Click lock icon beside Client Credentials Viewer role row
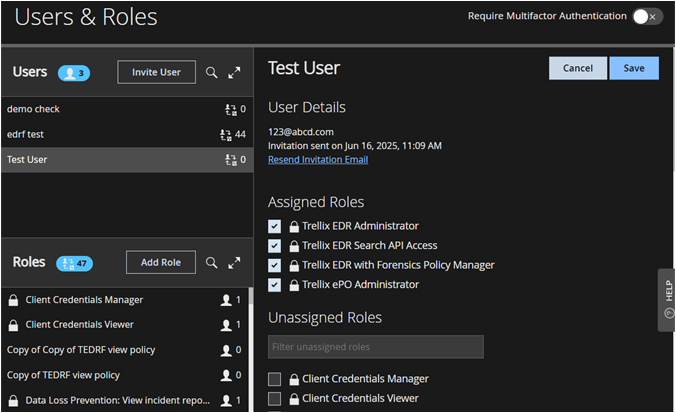The image size is (676, 413). click(13, 325)
